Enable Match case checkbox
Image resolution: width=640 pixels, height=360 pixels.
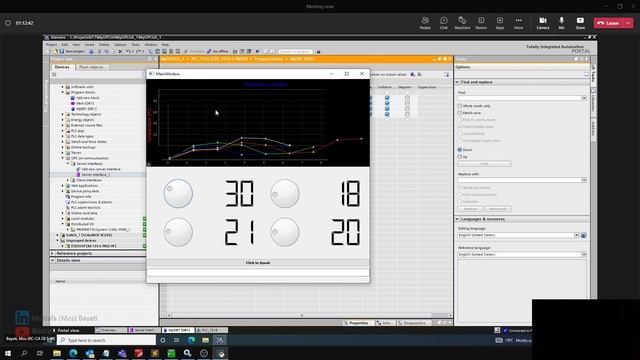(x=460, y=113)
